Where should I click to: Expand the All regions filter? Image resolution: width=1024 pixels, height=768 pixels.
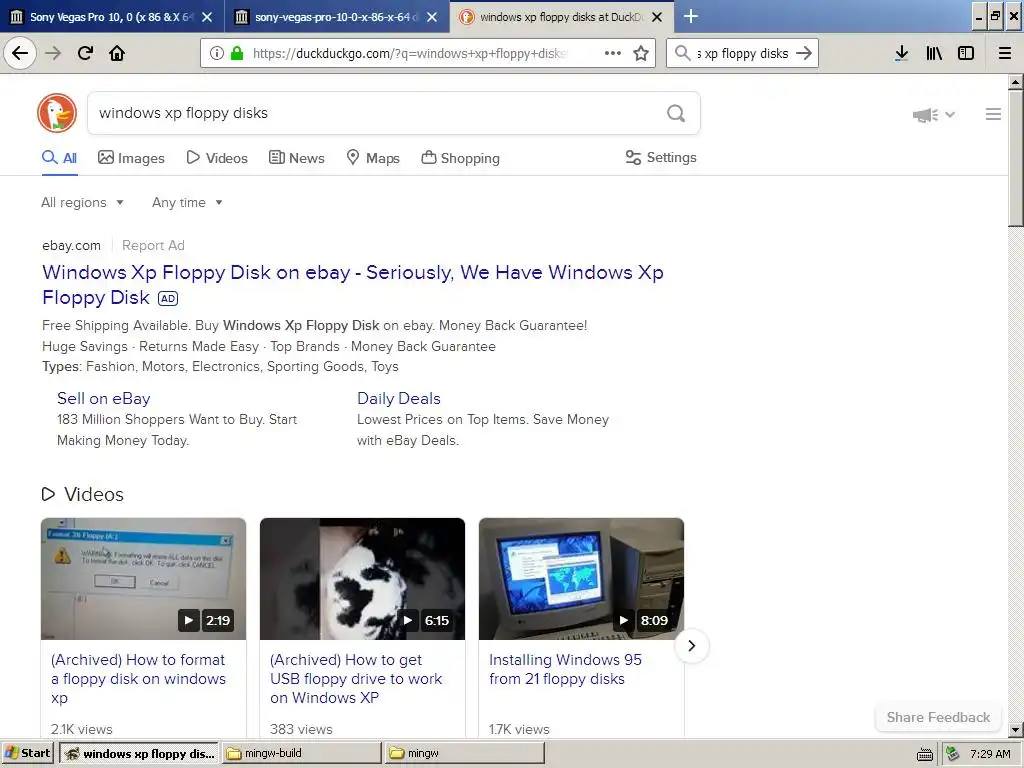tap(82, 202)
